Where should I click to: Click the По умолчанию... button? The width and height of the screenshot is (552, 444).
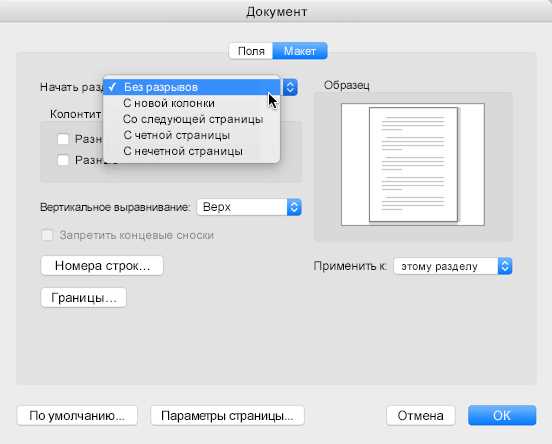pos(77,416)
